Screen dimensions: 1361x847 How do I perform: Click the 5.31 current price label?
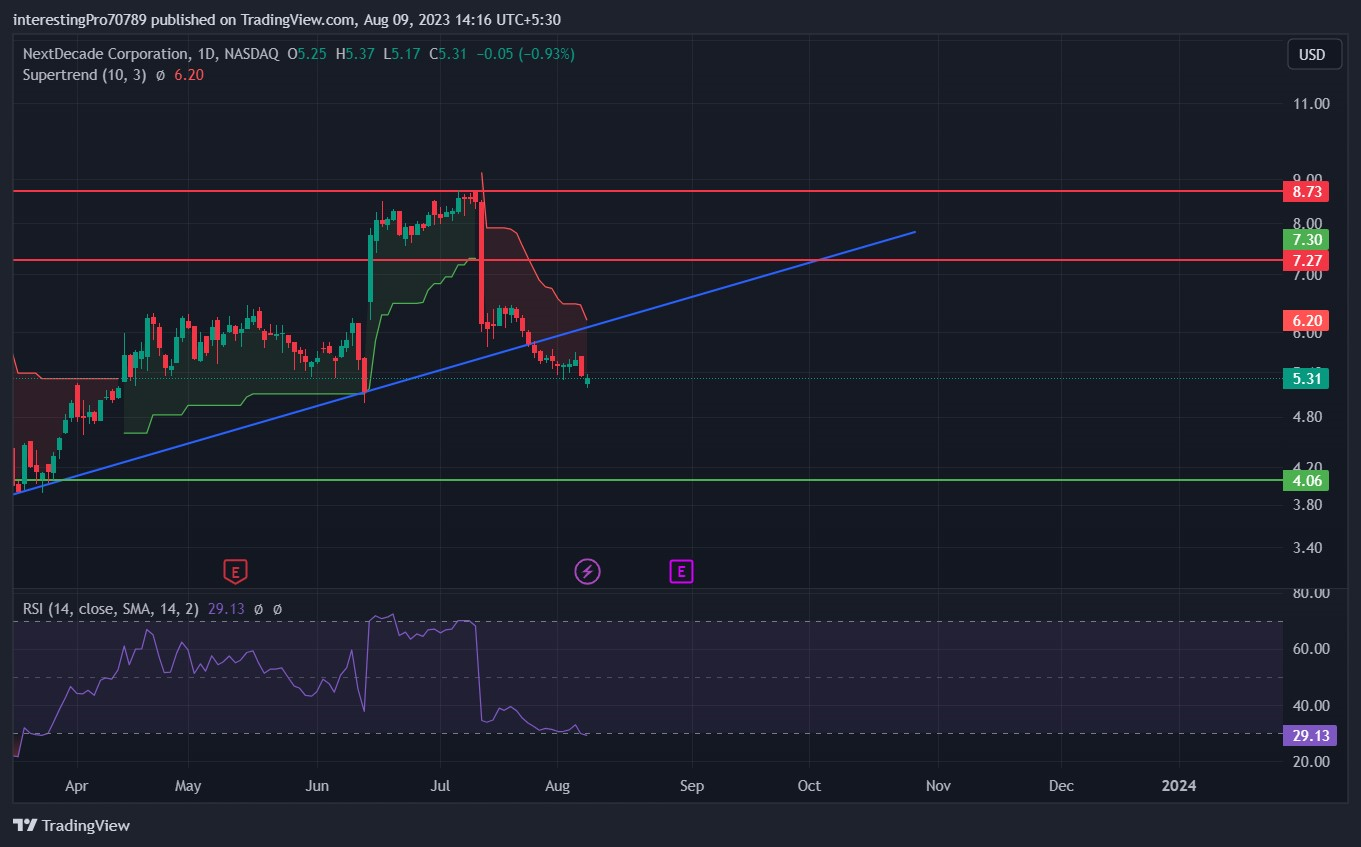click(1308, 378)
